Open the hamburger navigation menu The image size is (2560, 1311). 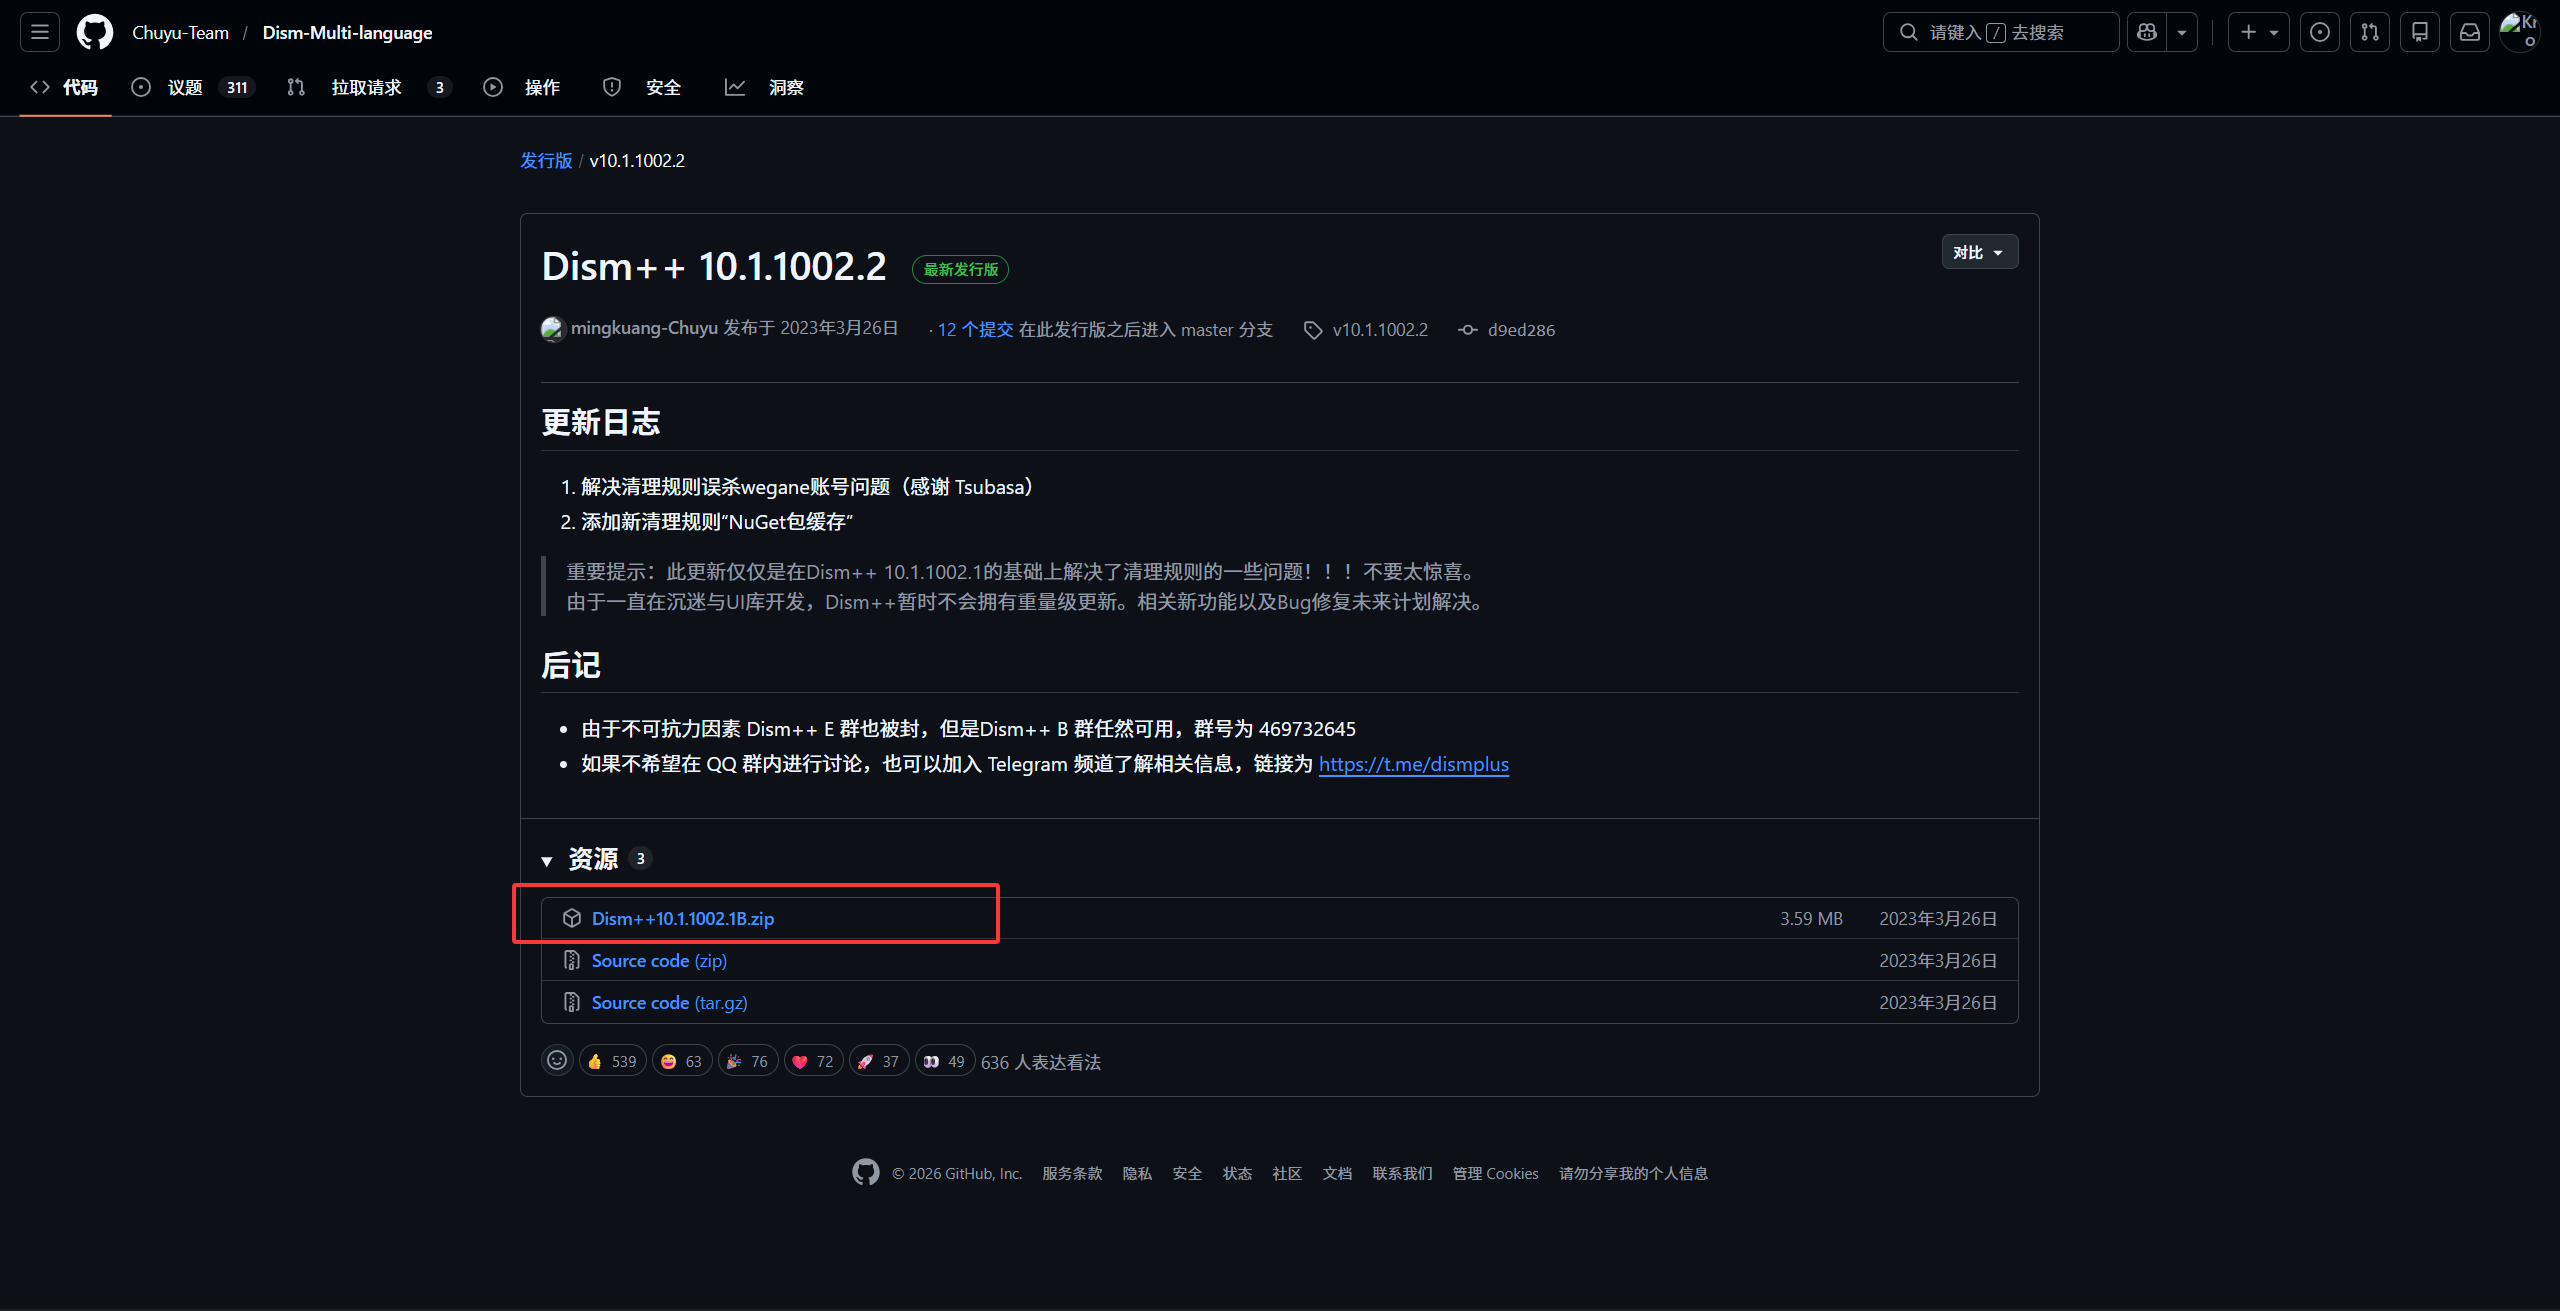coord(40,32)
